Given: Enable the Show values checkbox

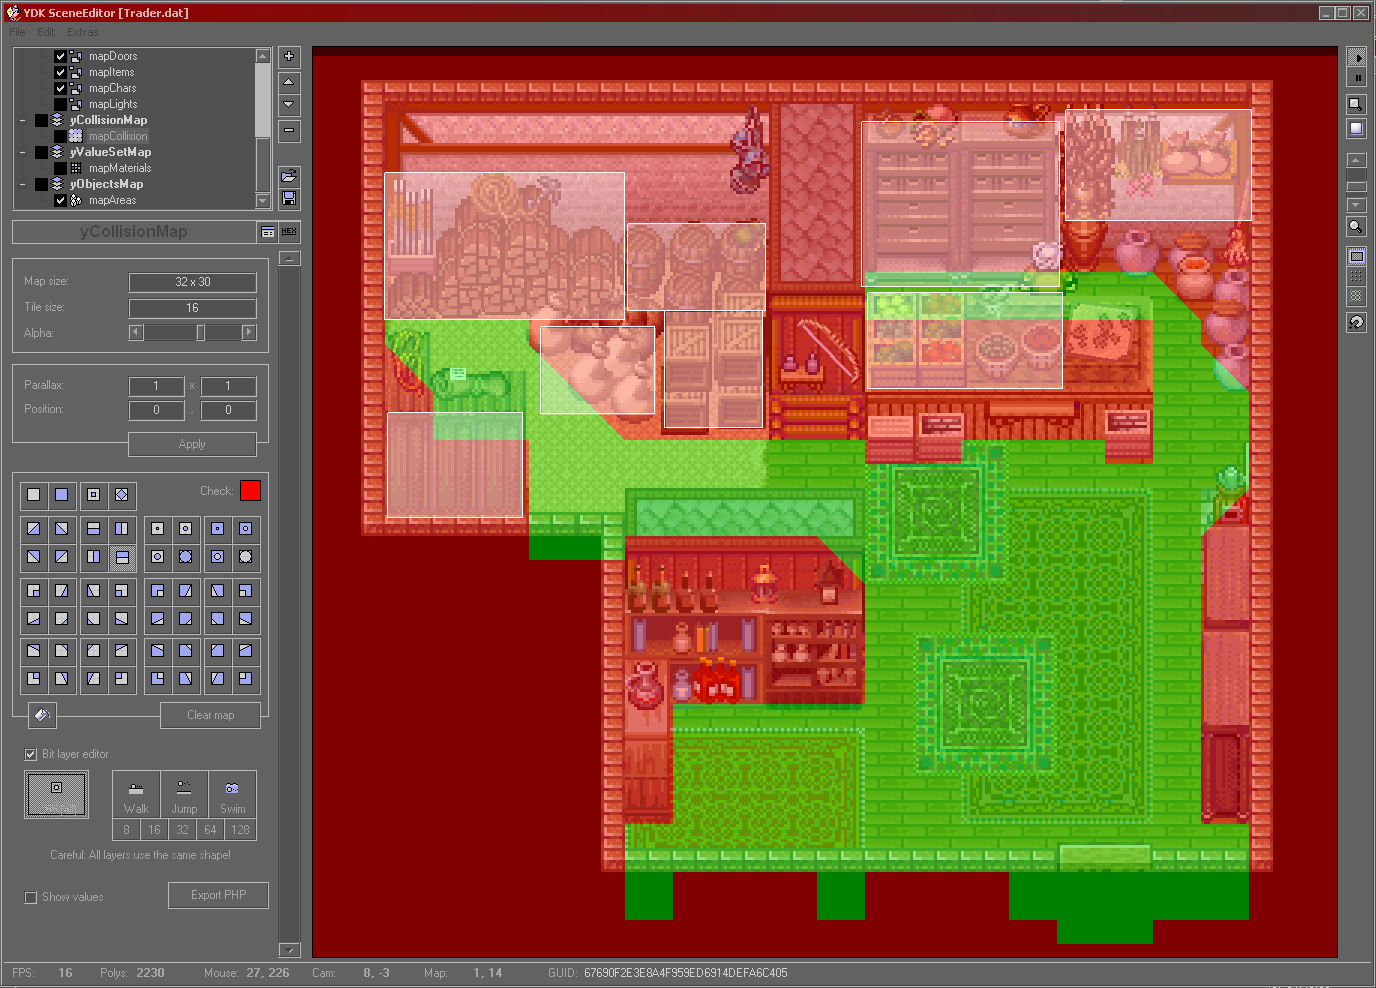Looking at the screenshot, I should tap(31, 897).
